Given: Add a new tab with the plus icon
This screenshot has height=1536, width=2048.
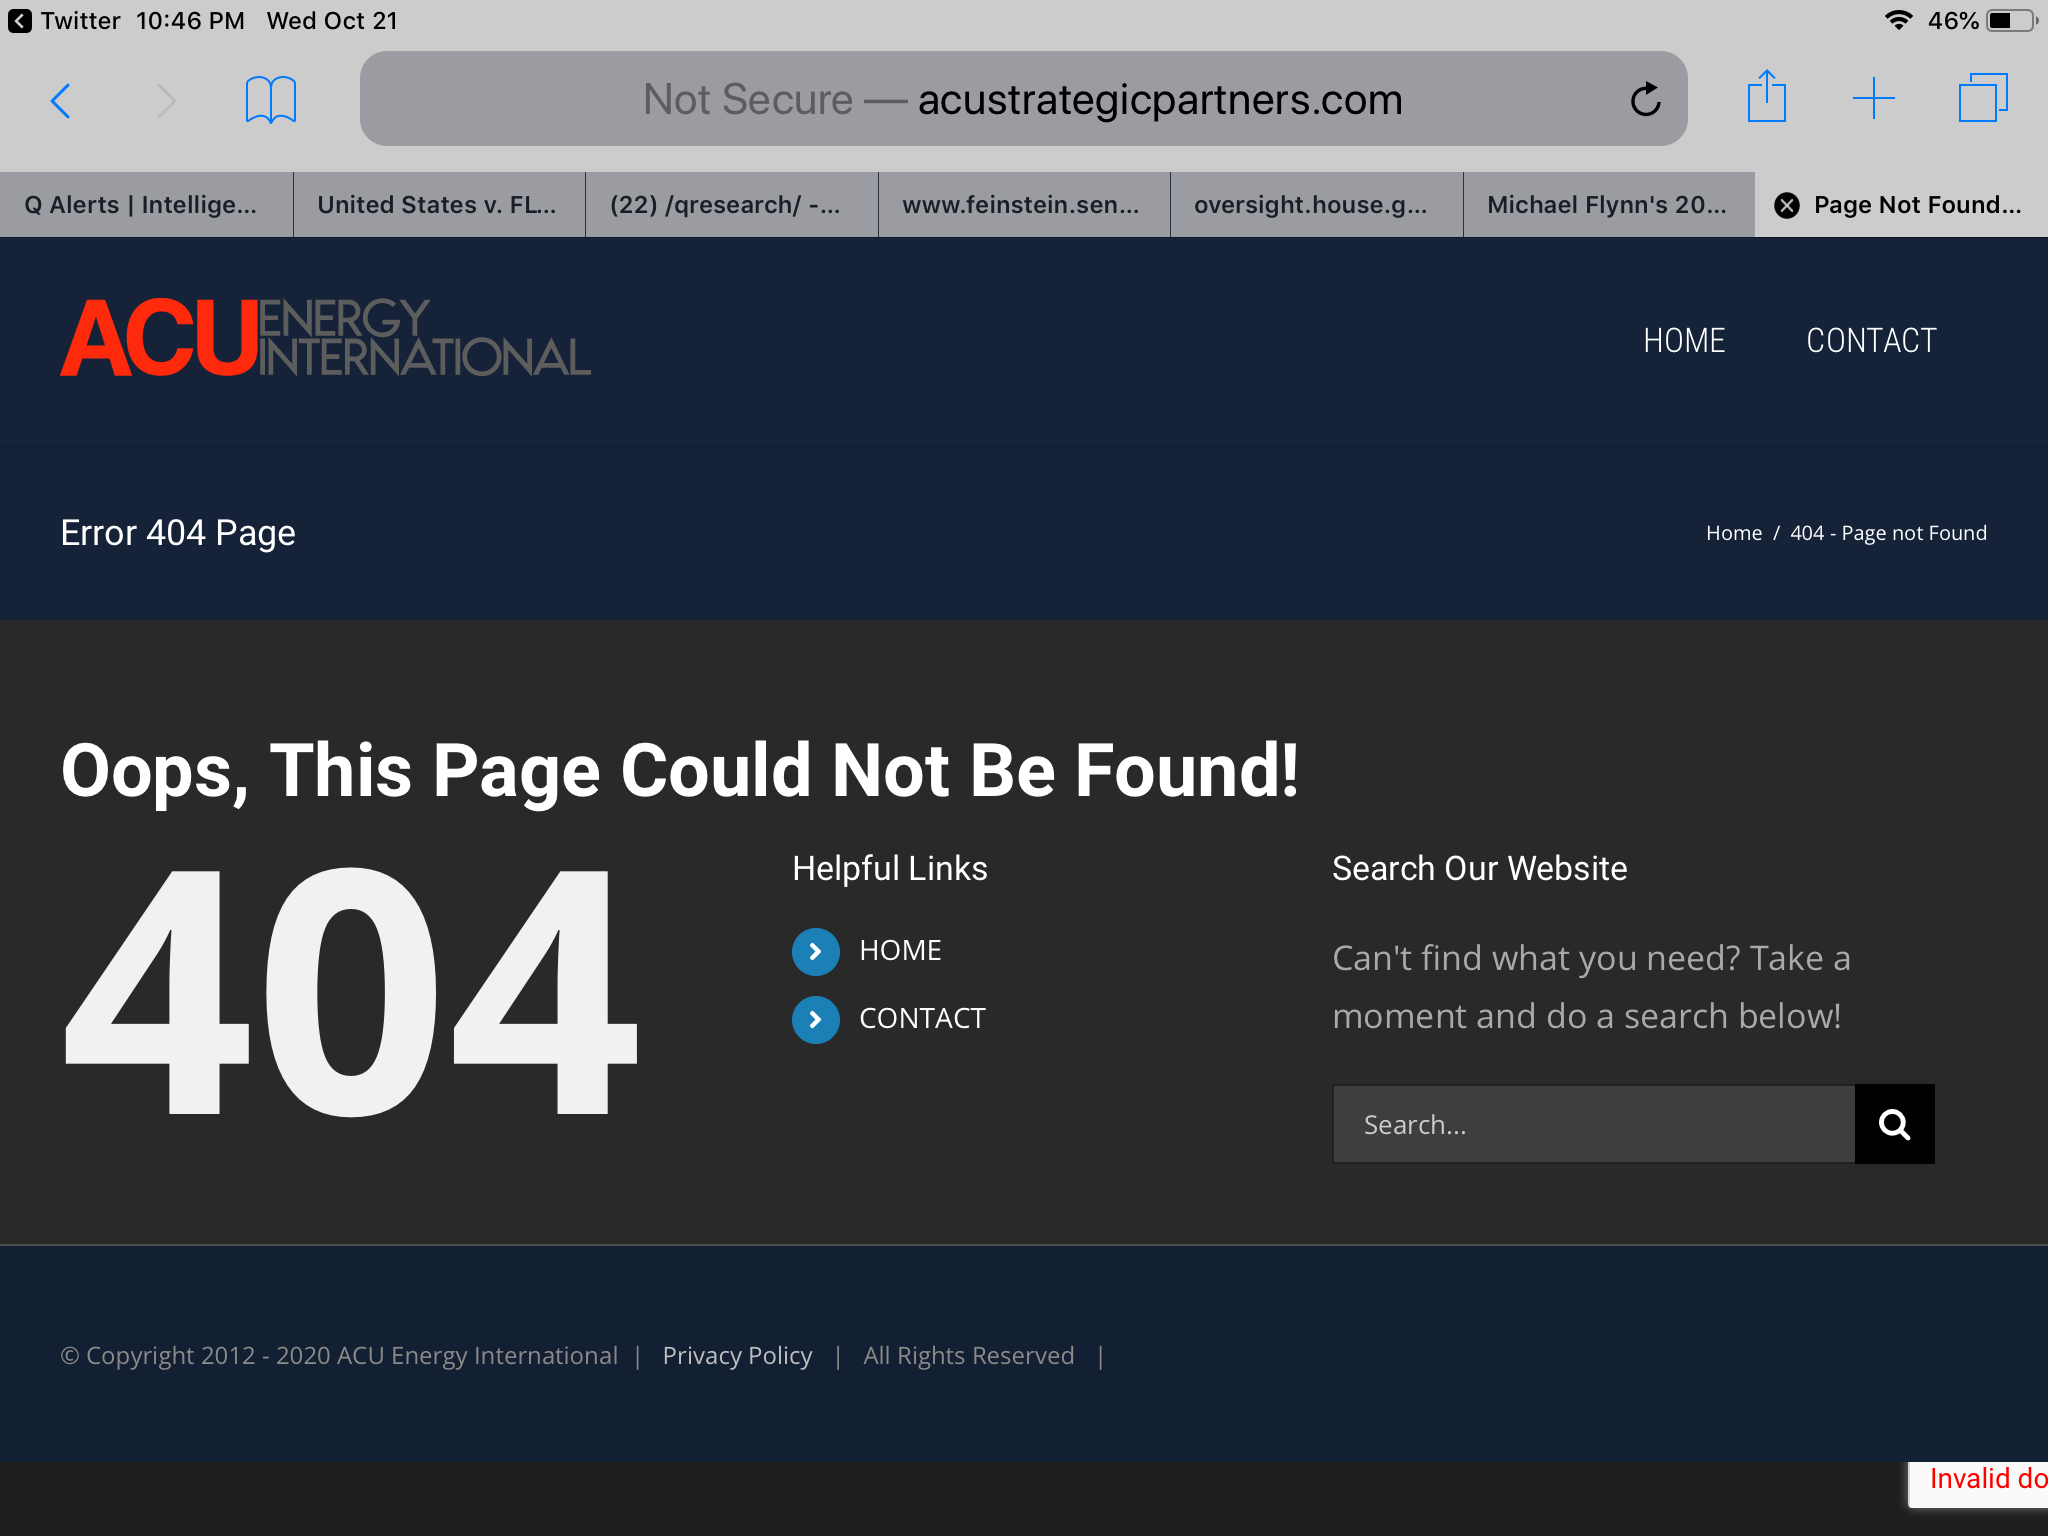Looking at the screenshot, I should [x=1874, y=99].
